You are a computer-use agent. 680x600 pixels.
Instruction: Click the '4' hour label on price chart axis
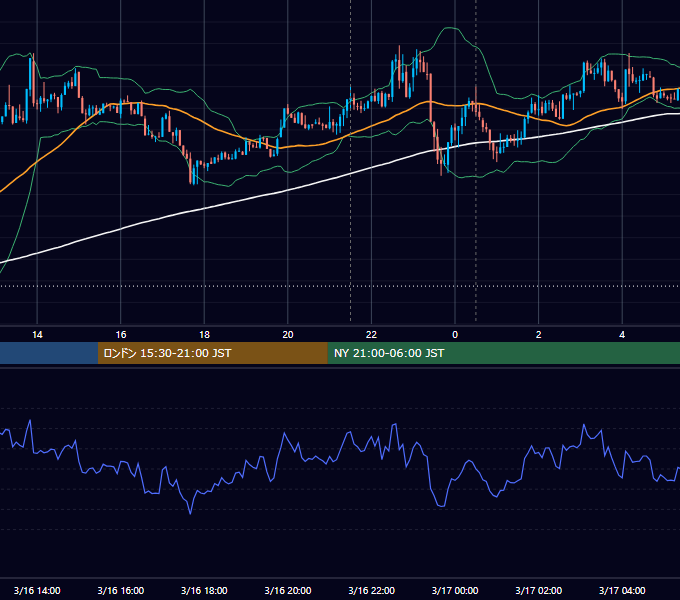pyautogui.click(x=622, y=335)
